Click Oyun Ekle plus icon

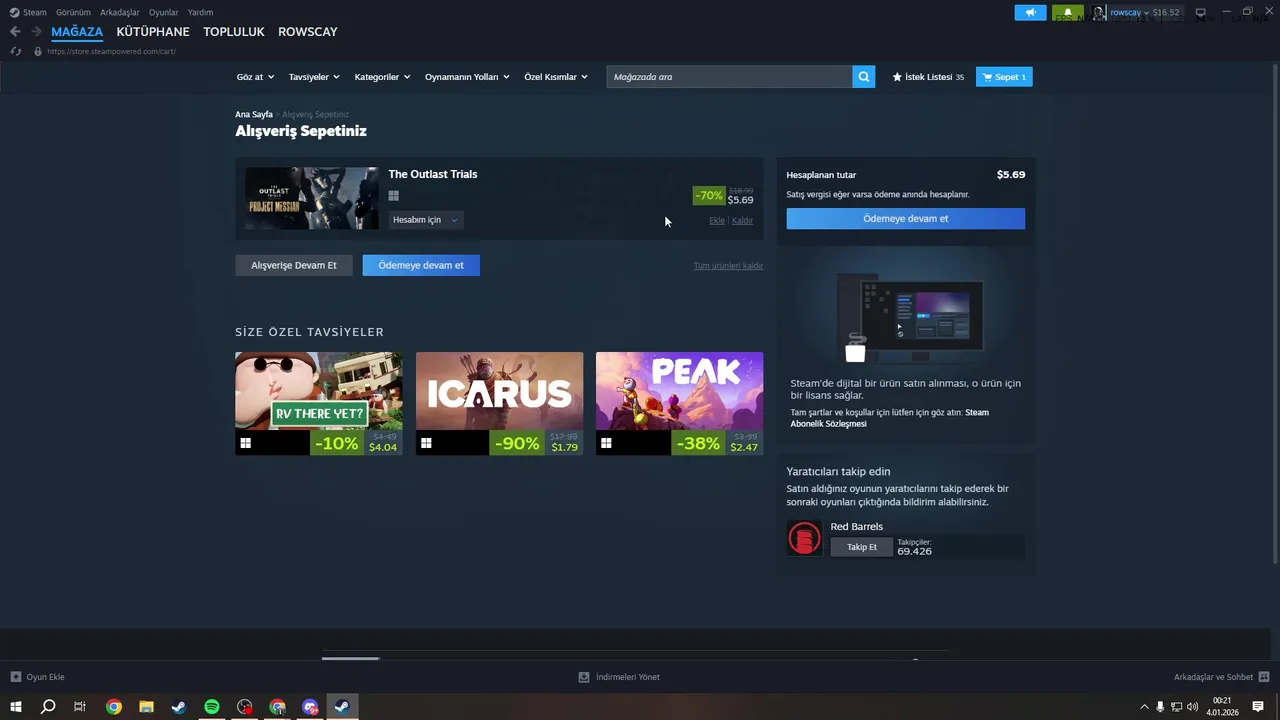coord(15,677)
